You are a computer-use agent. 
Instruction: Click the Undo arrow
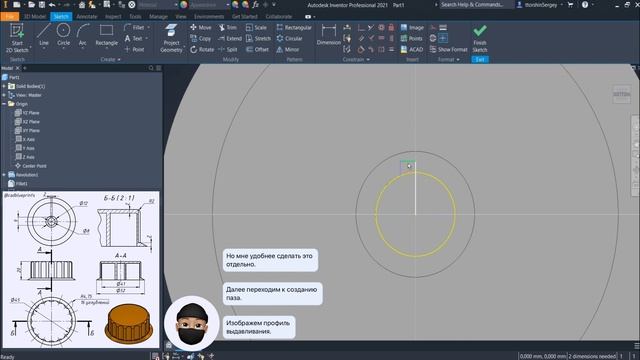[x=52, y=5]
